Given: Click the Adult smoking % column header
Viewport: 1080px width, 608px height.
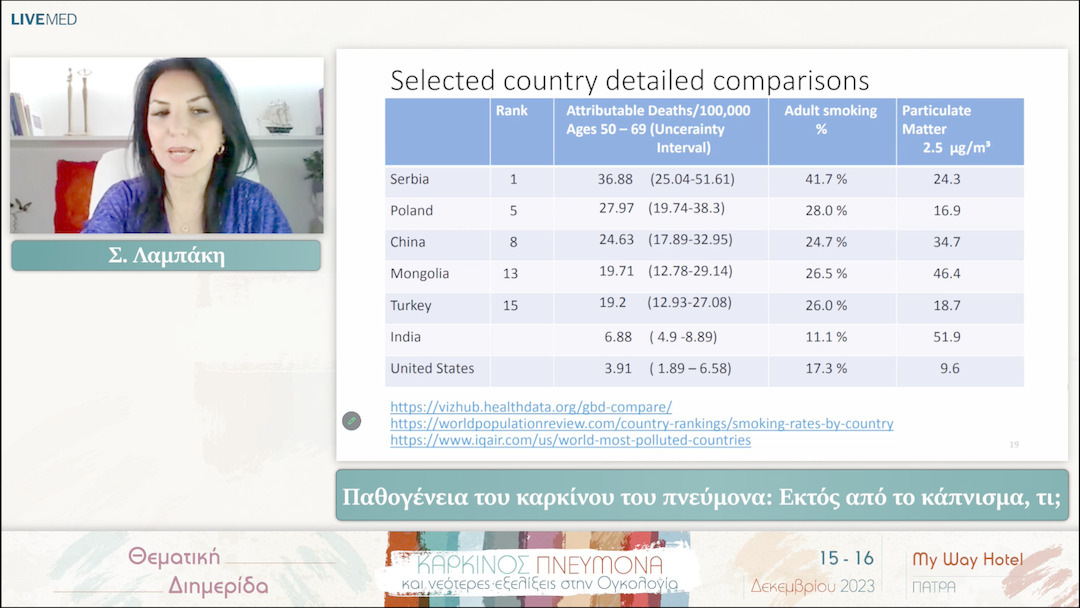Looking at the screenshot, I should (x=830, y=120).
